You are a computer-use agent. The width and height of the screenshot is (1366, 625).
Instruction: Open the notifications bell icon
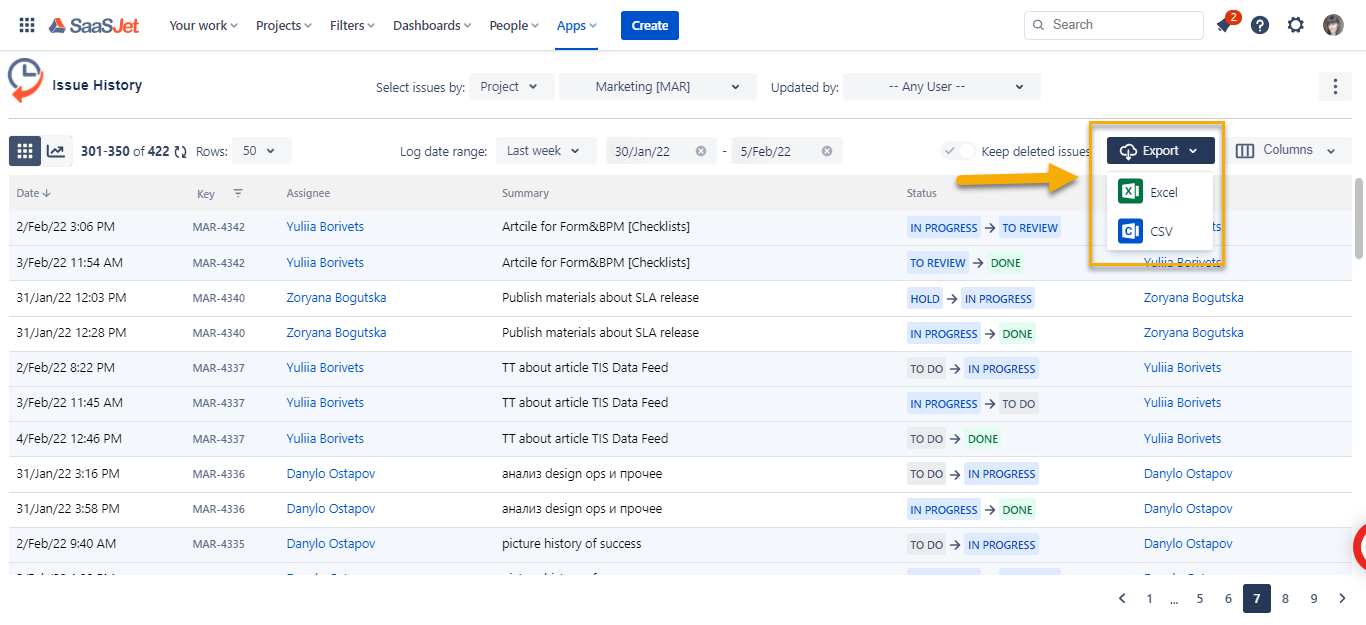pyautogui.click(x=1224, y=25)
